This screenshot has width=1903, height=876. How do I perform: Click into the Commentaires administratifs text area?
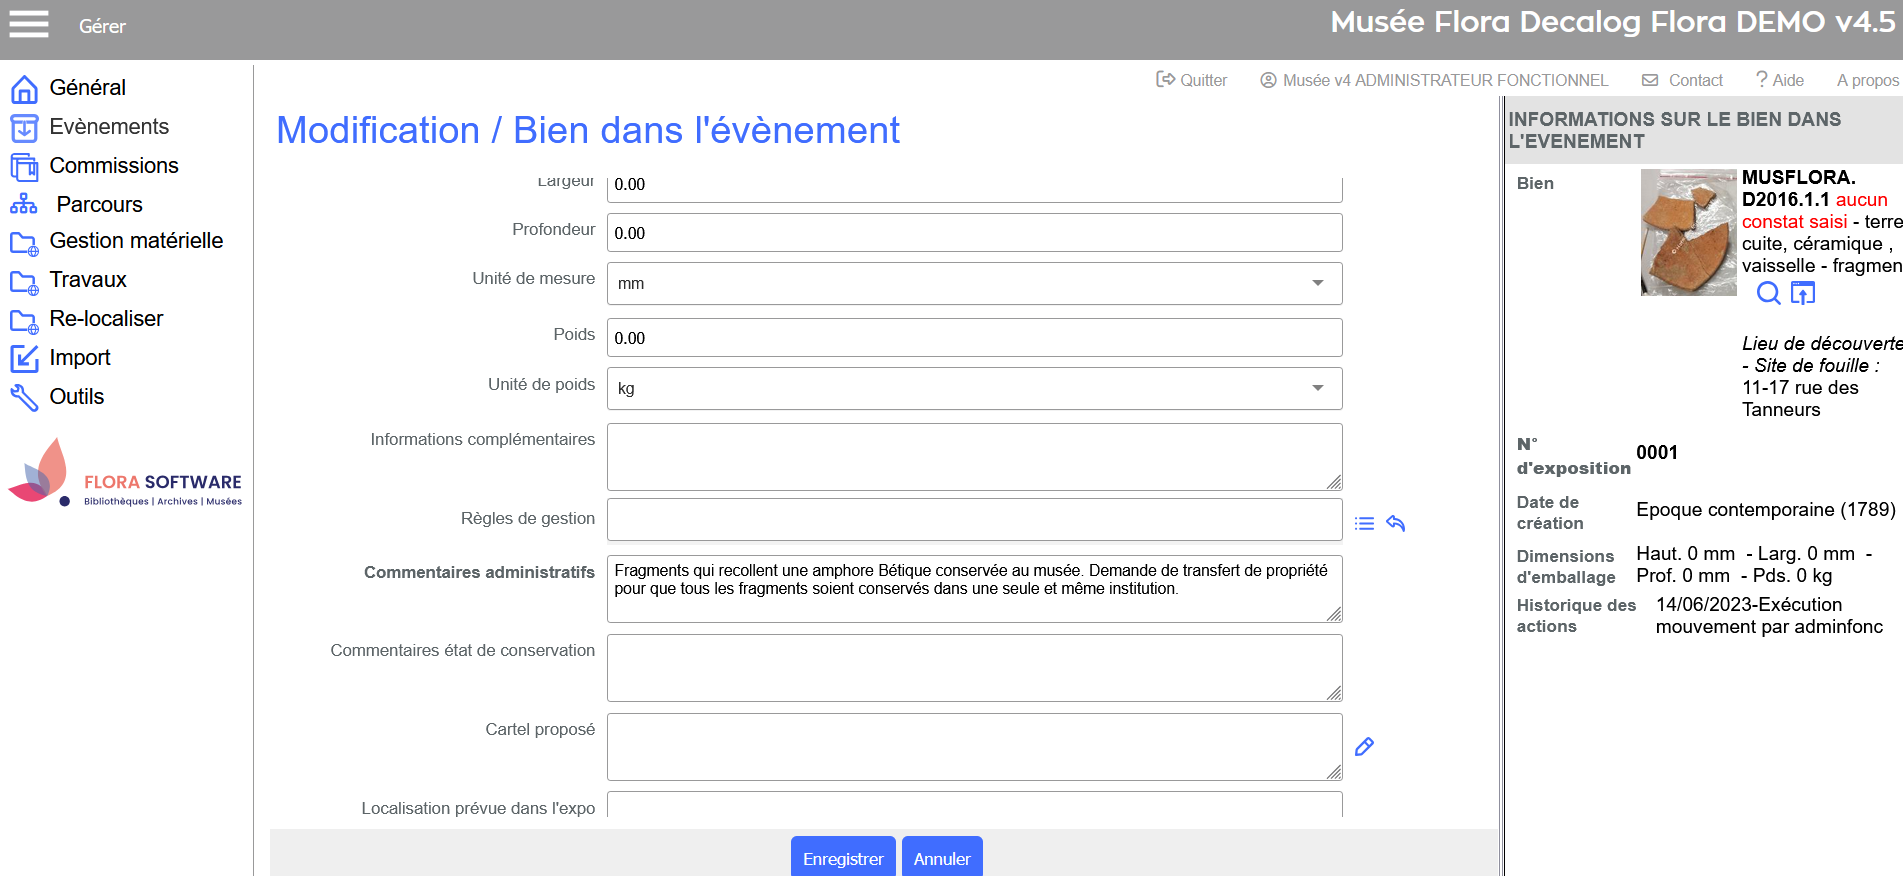pos(973,602)
